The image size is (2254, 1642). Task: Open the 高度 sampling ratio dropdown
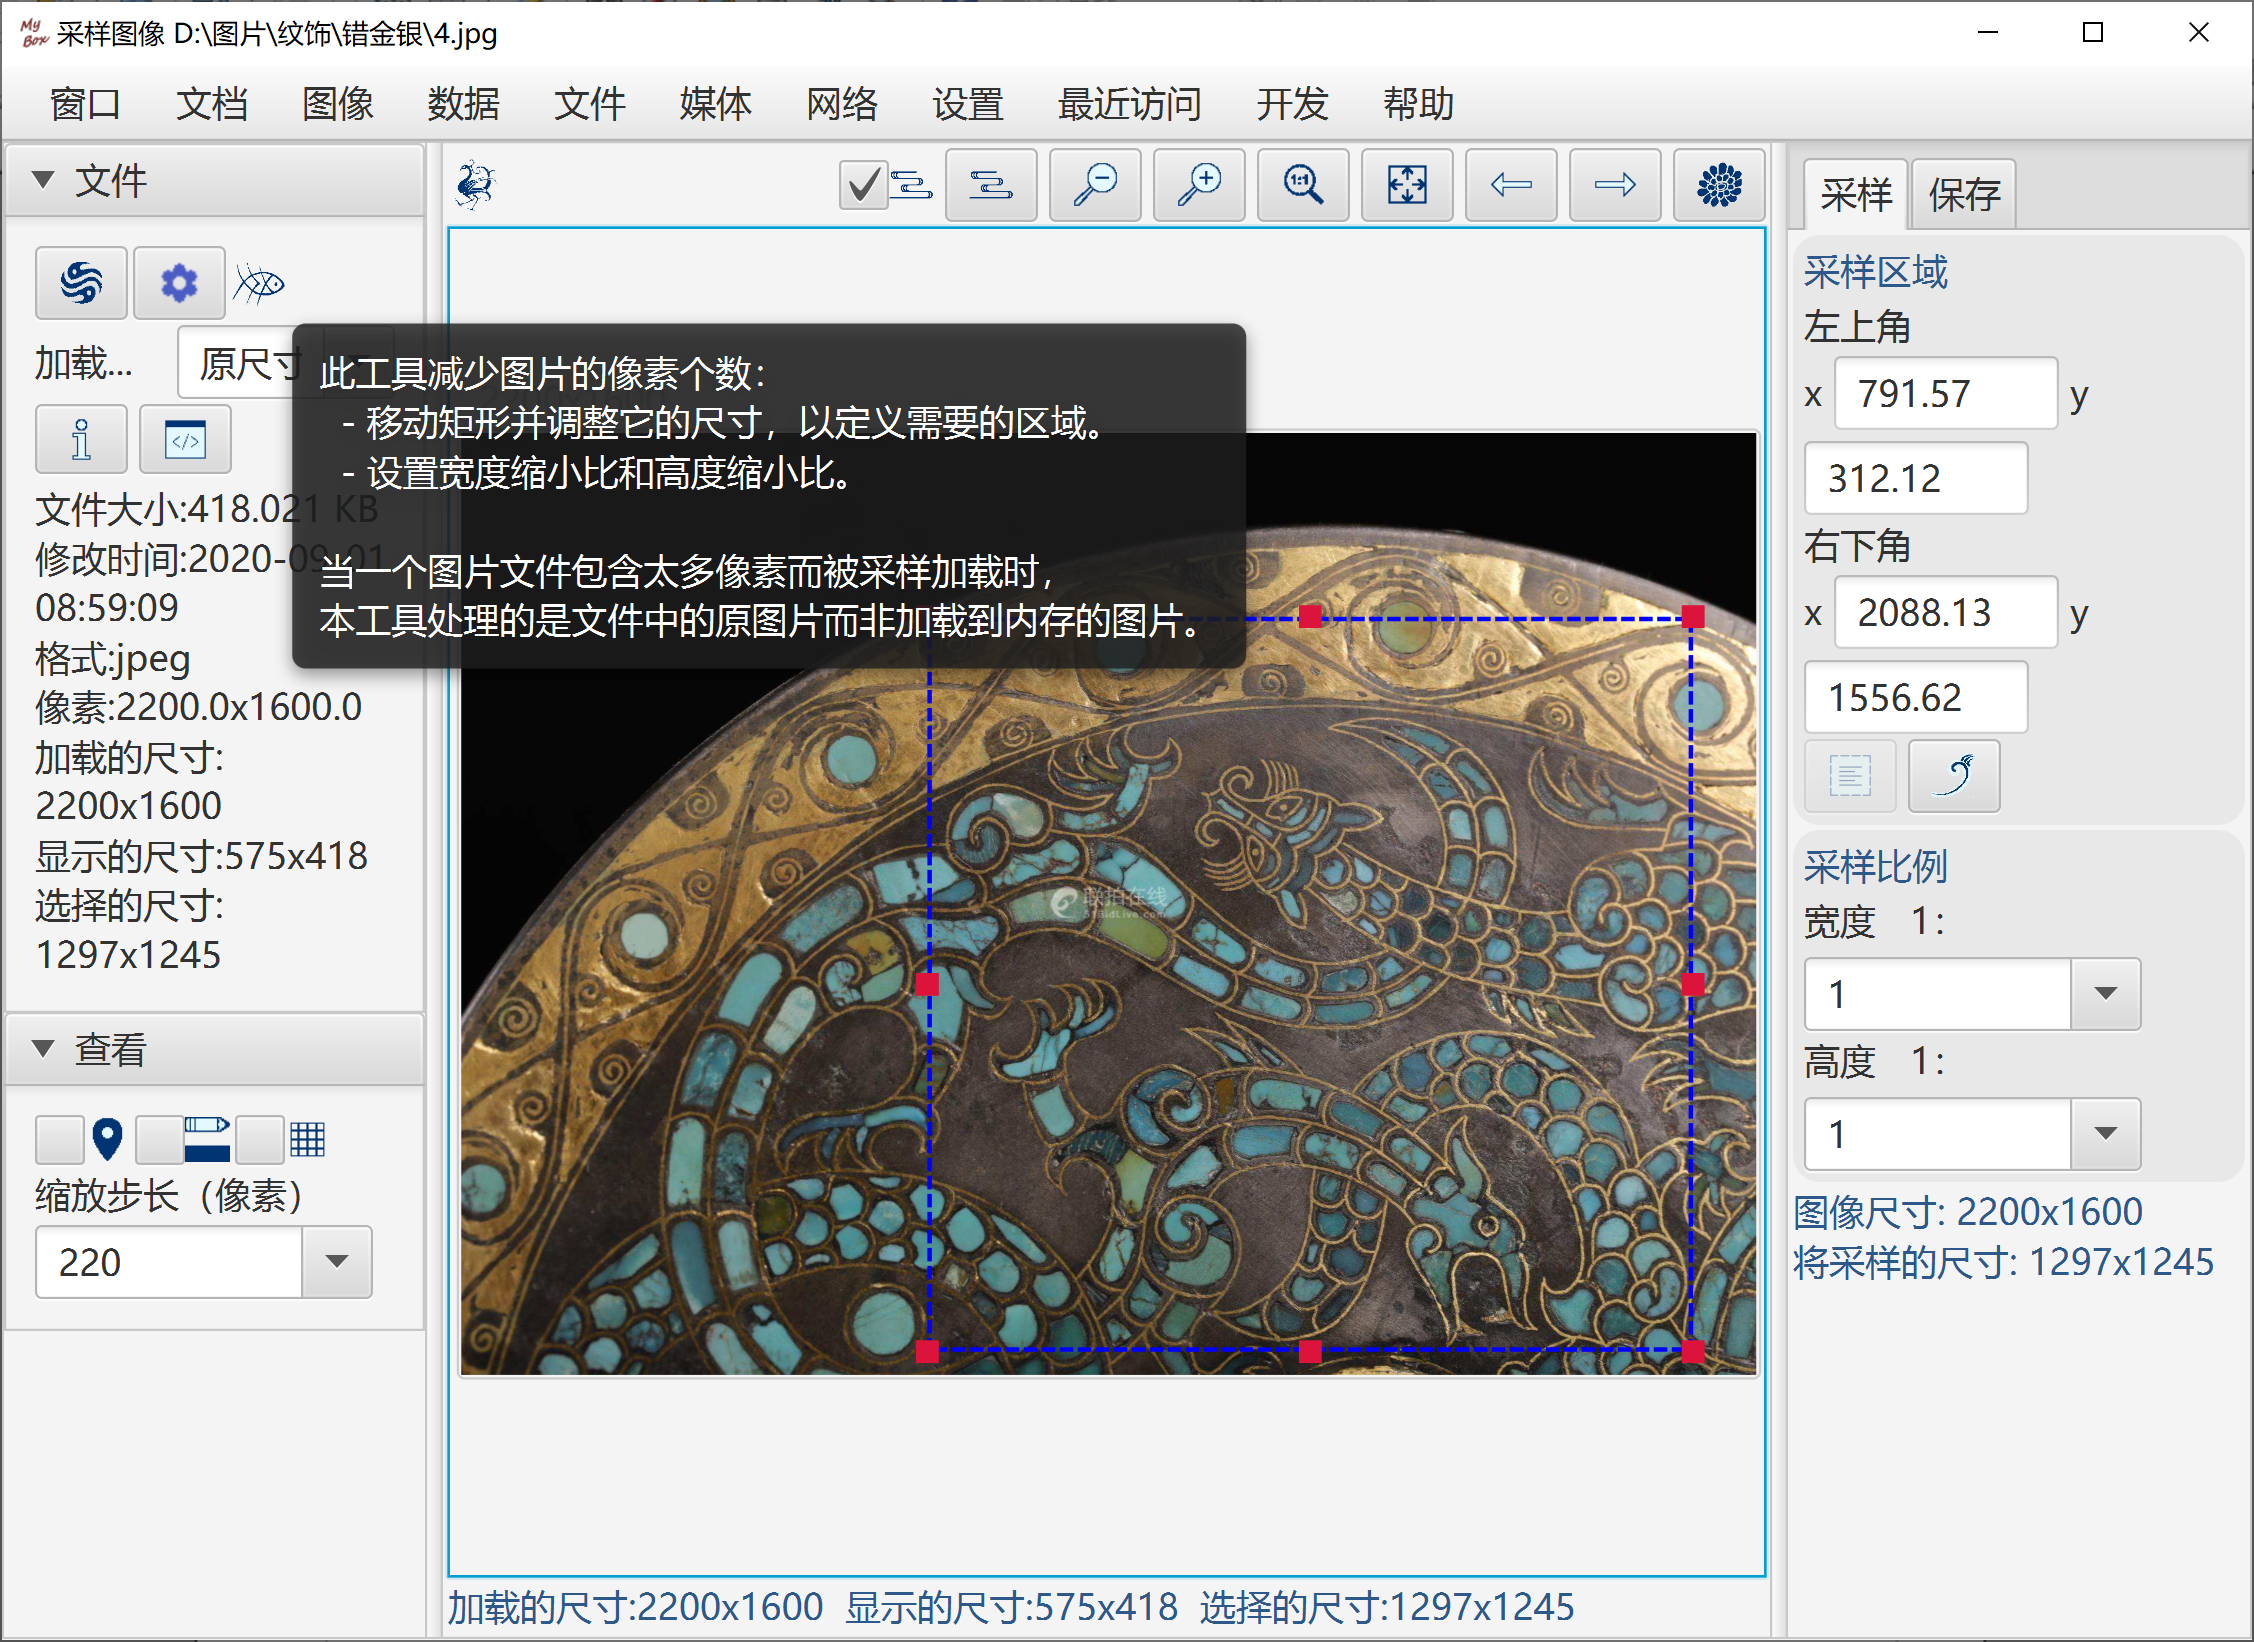[x=2106, y=1134]
